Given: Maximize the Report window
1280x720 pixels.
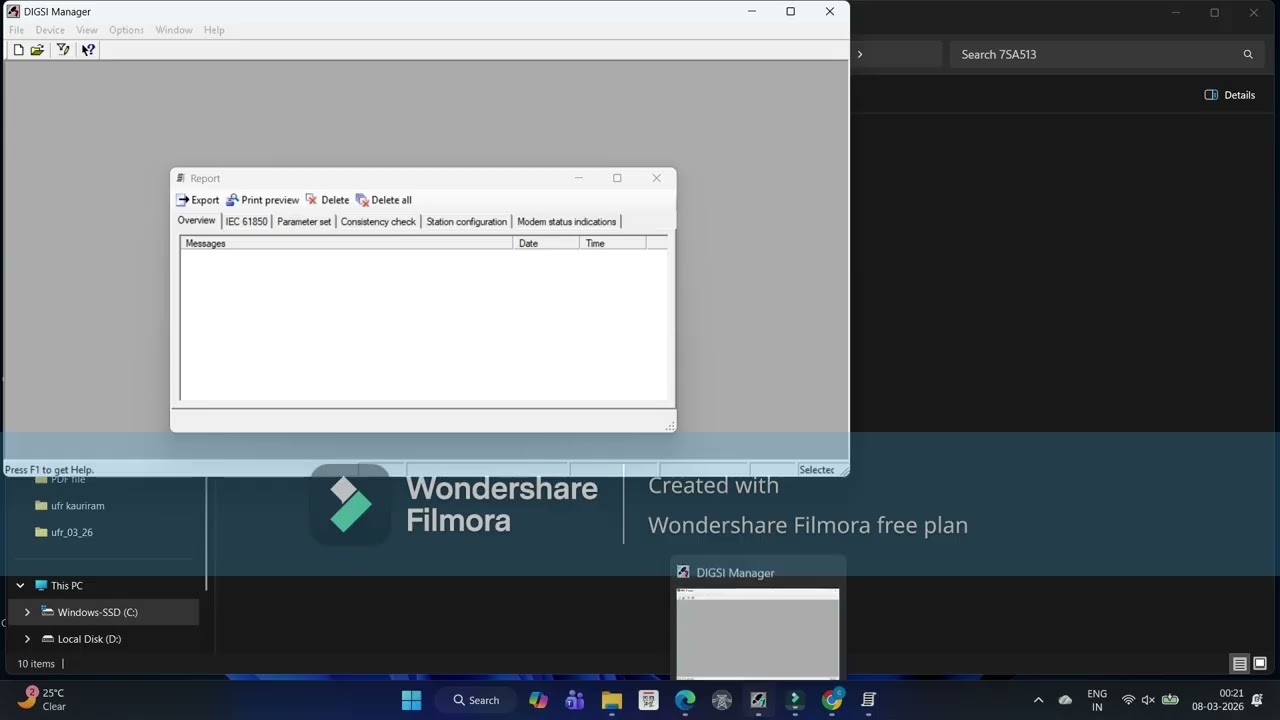Looking at the screenshot, I should coord(617,178).
